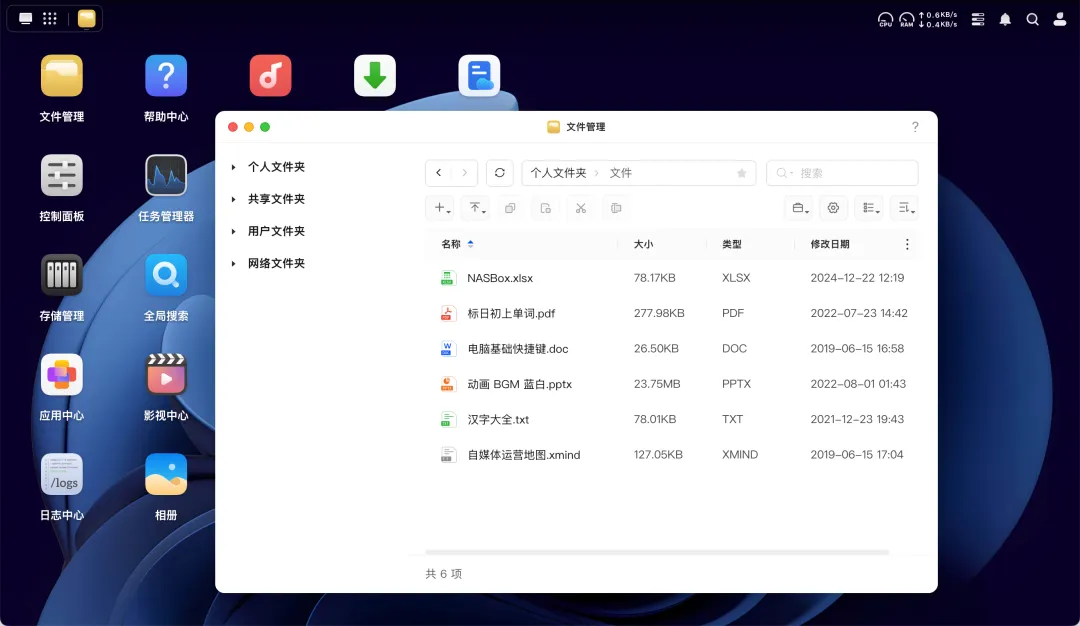The image size is (1080, 626).
Task: Open the 帮助中心 desktop icon
Action: 166,76
